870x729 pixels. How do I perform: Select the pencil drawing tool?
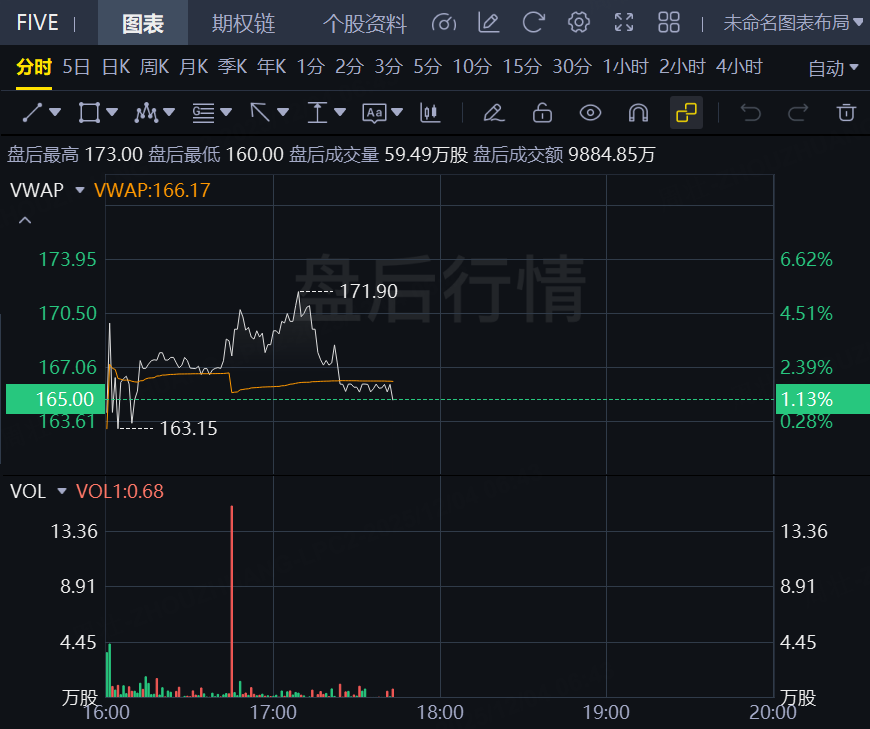coord(493,112)
